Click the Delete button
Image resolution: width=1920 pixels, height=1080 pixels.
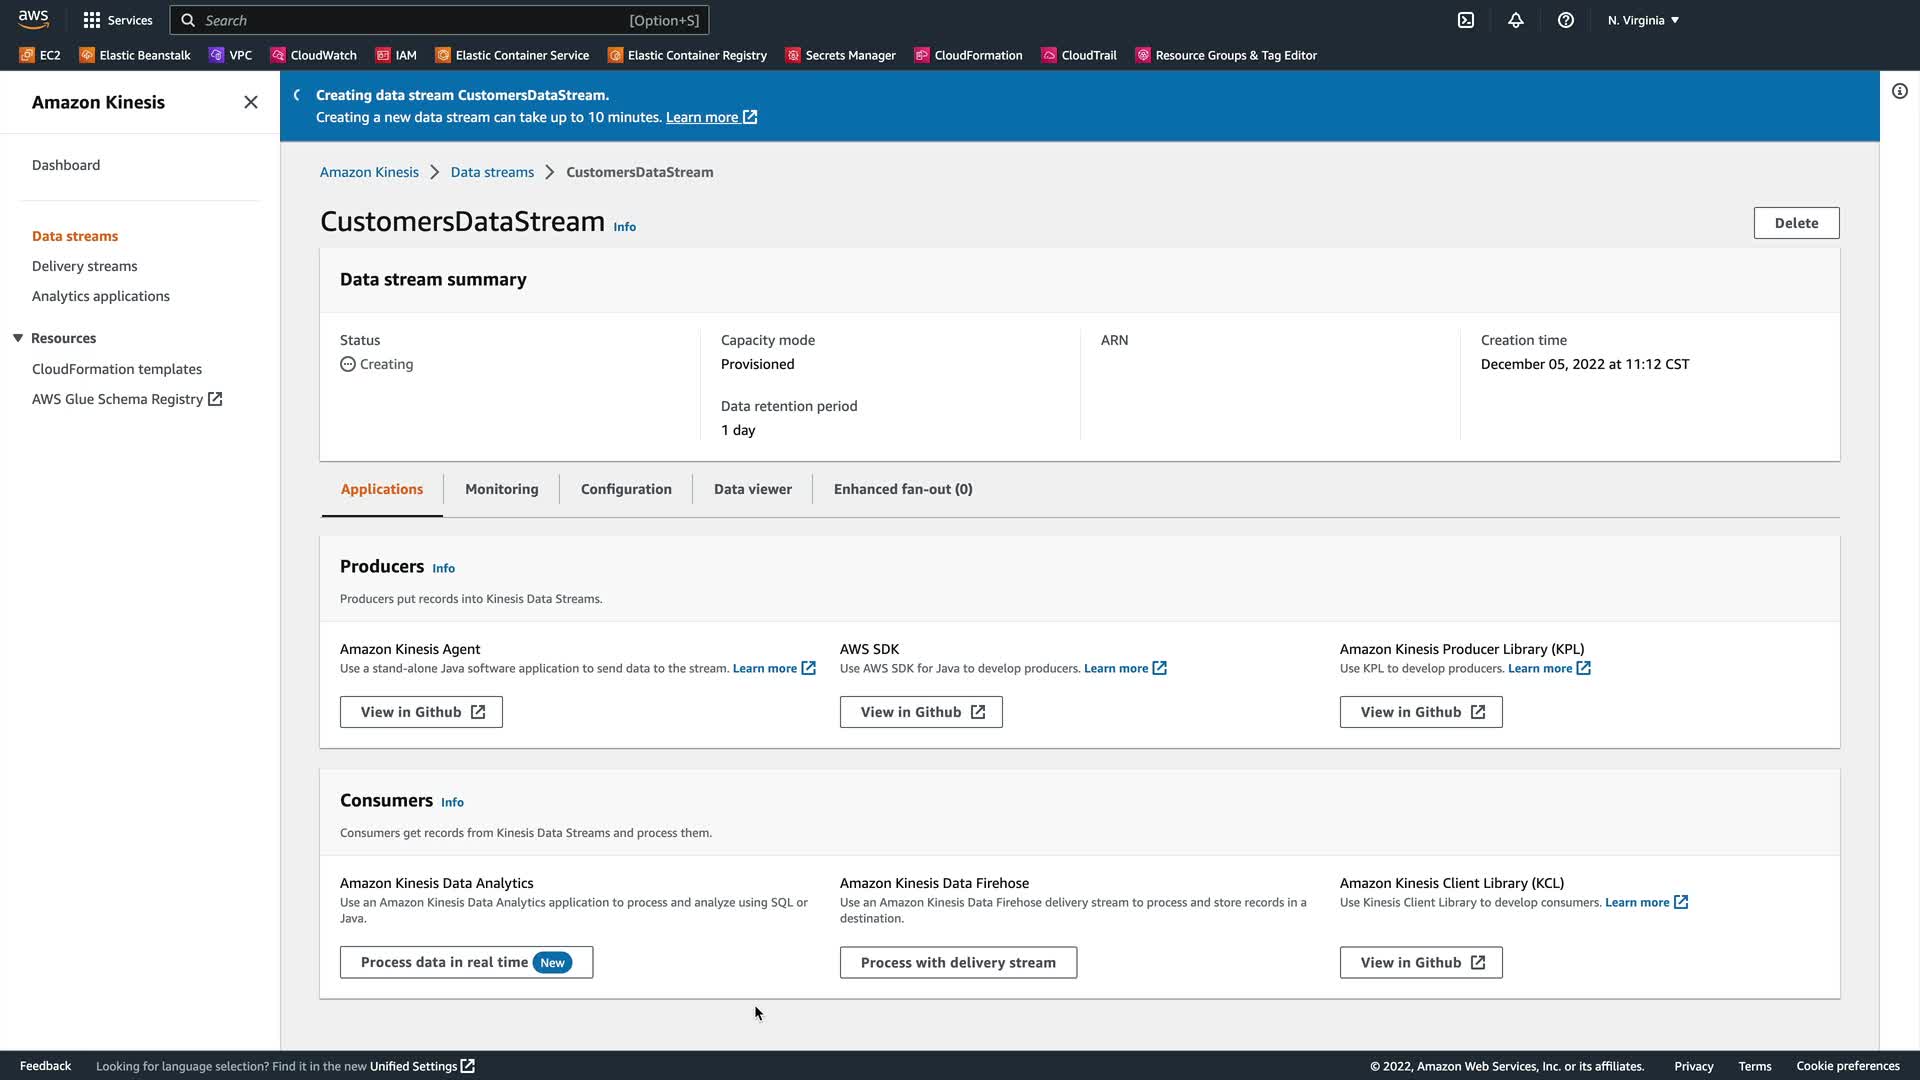click(1796, 223)
